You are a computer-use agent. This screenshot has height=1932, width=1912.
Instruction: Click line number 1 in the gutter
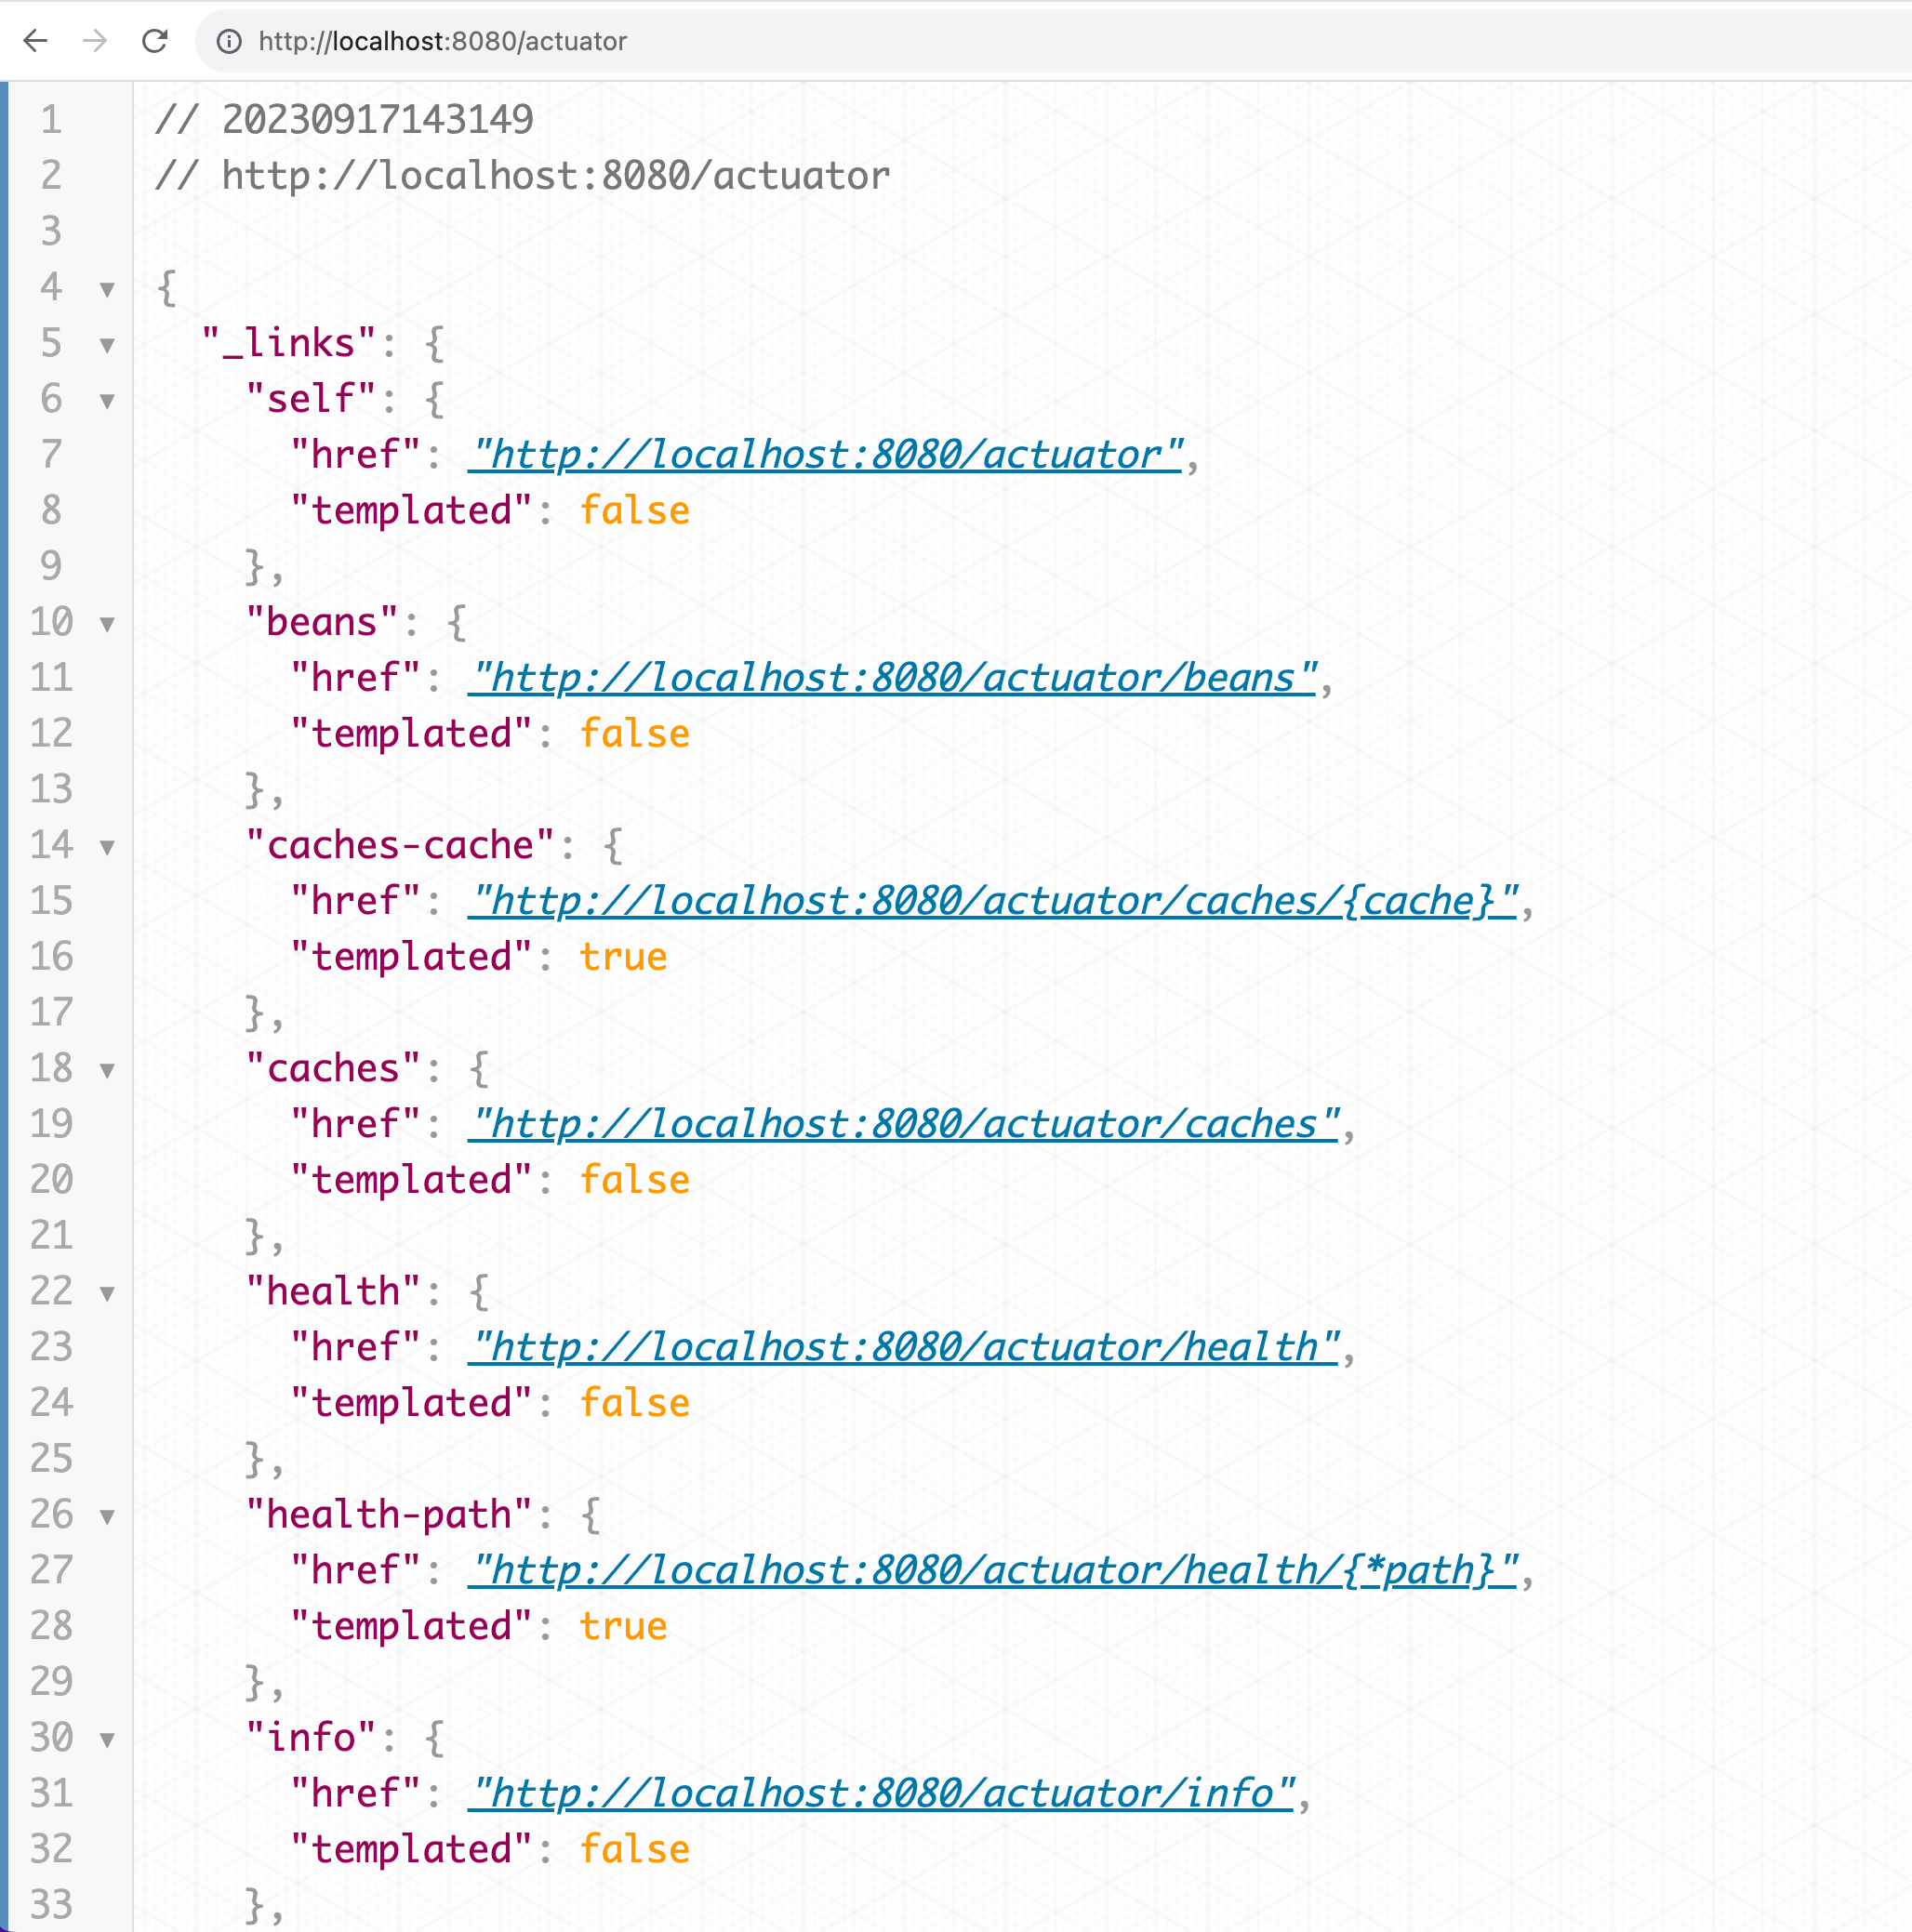click(51, 120)
